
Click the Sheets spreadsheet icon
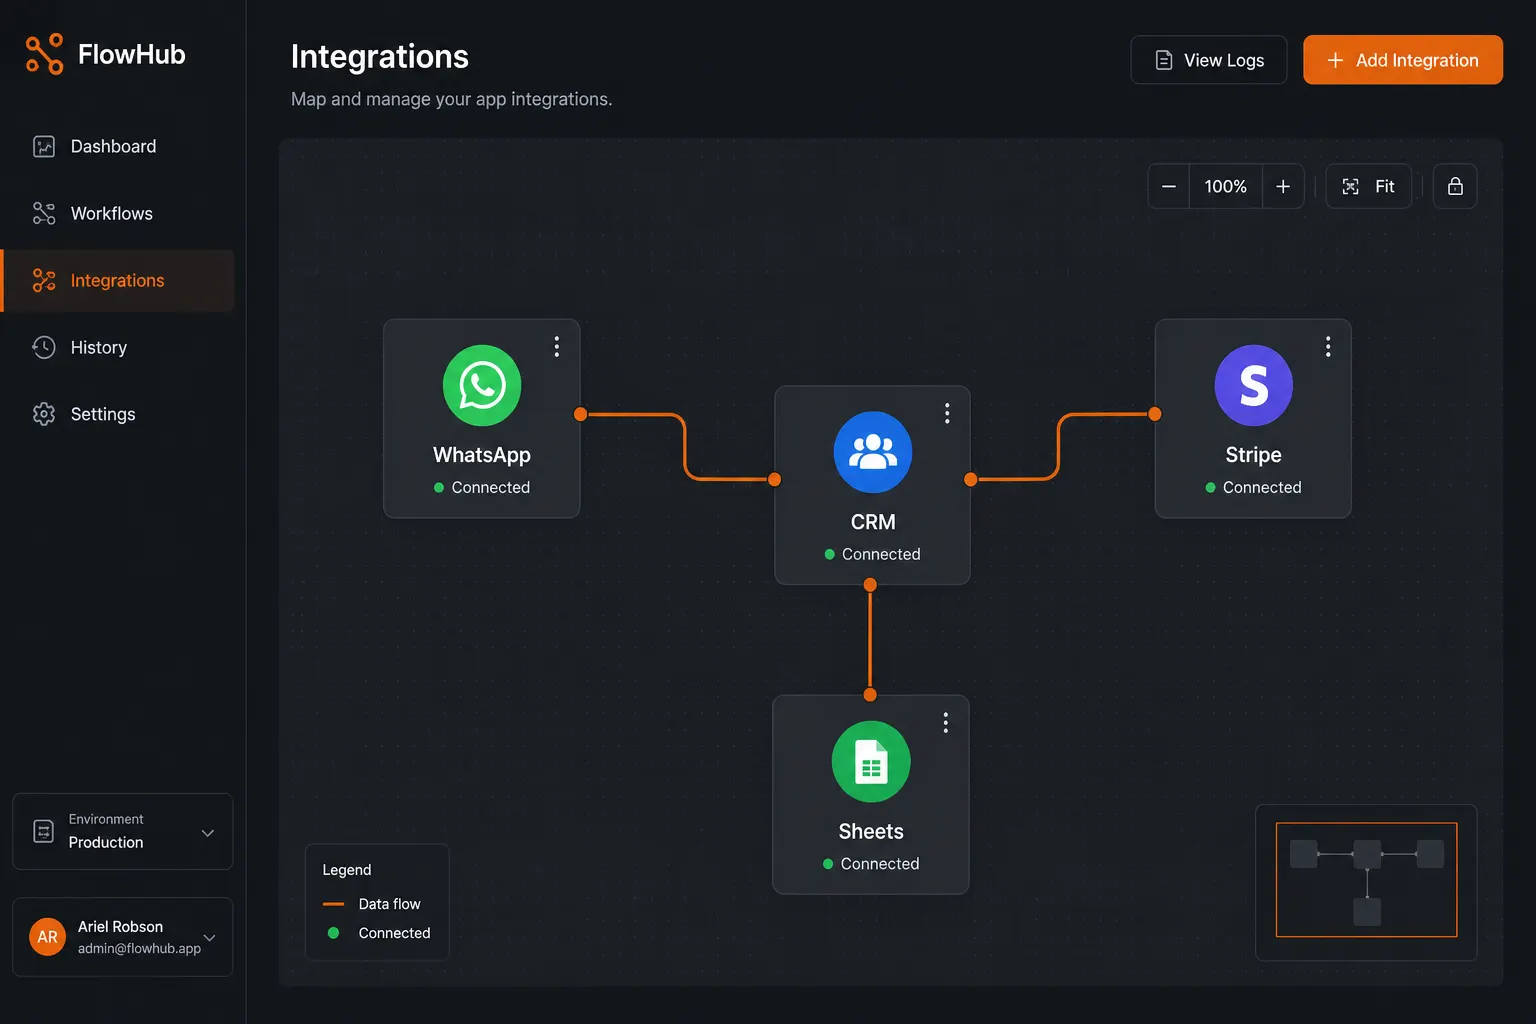point(871,762)
